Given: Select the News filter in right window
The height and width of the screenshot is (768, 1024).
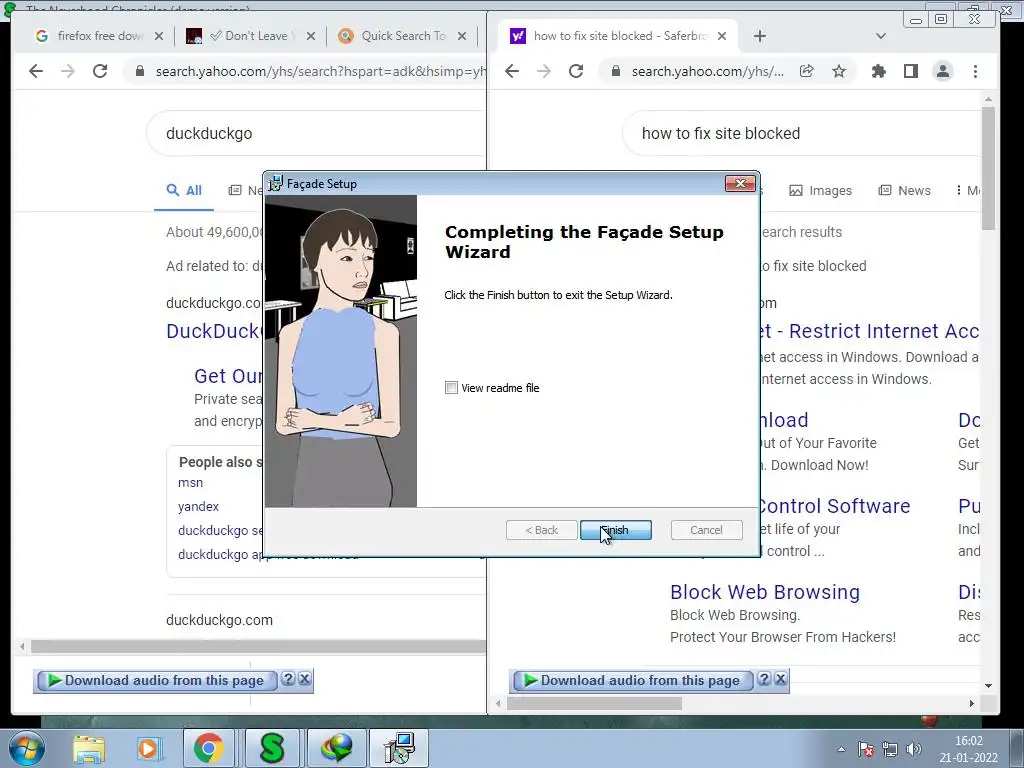Looking at the screenshot, I should (x=904, y=191).
